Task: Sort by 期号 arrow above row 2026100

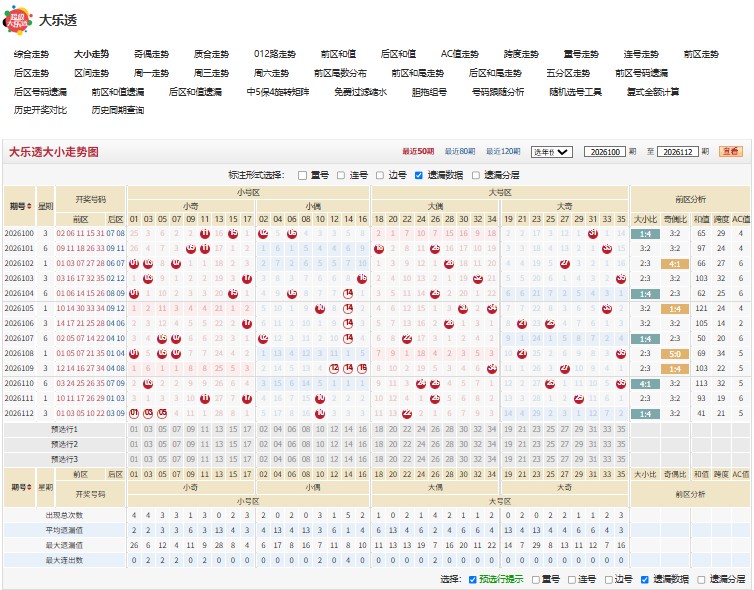Action: [x=29, y=206]
